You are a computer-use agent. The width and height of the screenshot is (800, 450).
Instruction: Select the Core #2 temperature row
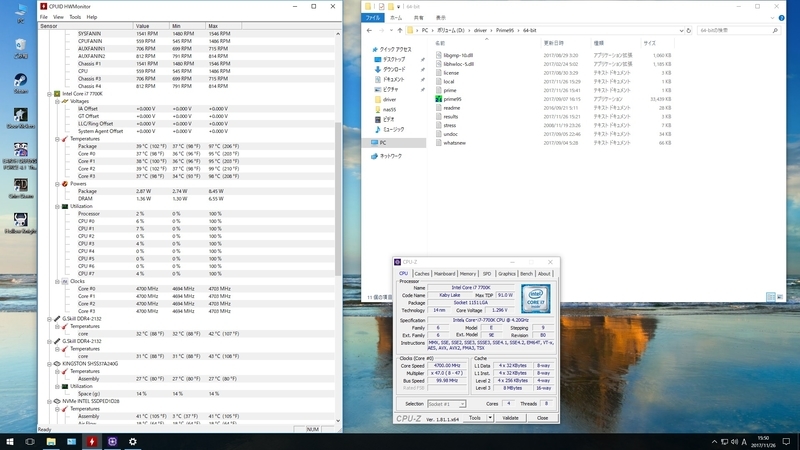click(187, 168)
